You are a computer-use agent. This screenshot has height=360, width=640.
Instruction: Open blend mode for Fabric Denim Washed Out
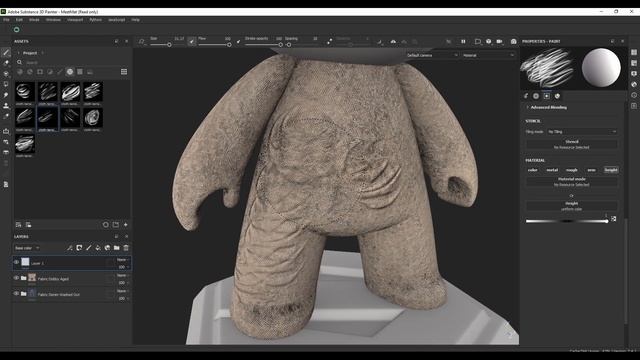pyautogui.click(x=123, y=291)
